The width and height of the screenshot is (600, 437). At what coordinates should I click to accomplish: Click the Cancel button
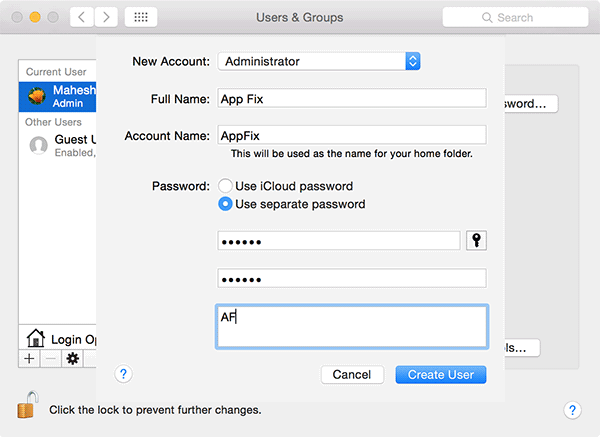pyautogui.click(x=352, y=374)
